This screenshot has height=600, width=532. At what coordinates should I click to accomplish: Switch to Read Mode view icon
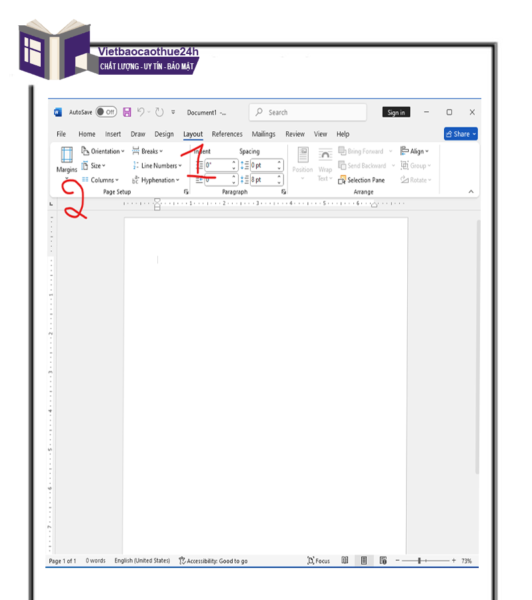pyautogui.click(x=344, y=560)
